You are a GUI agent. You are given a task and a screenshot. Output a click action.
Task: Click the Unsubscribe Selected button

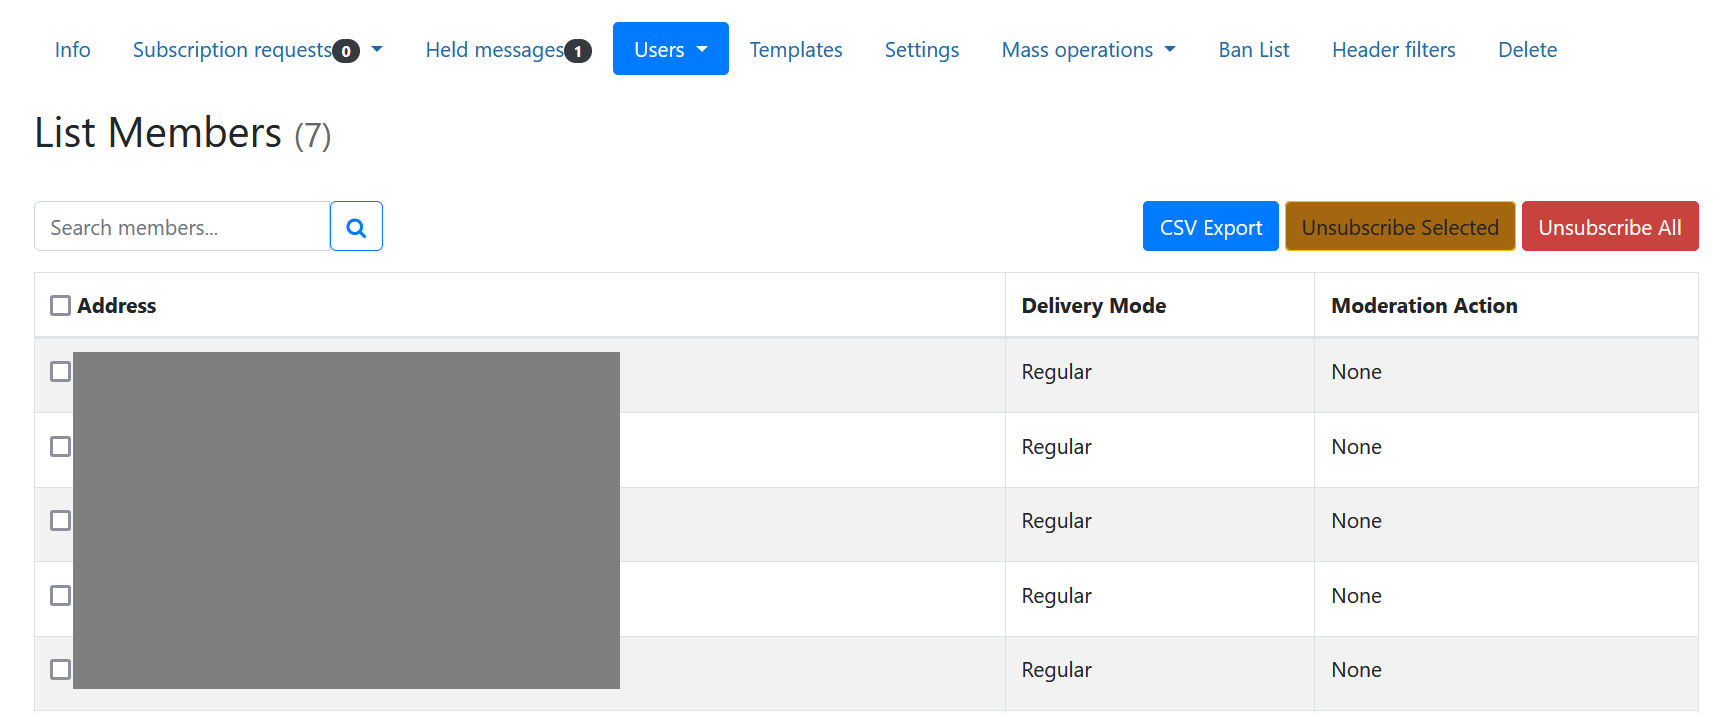tap(1399, 227)
